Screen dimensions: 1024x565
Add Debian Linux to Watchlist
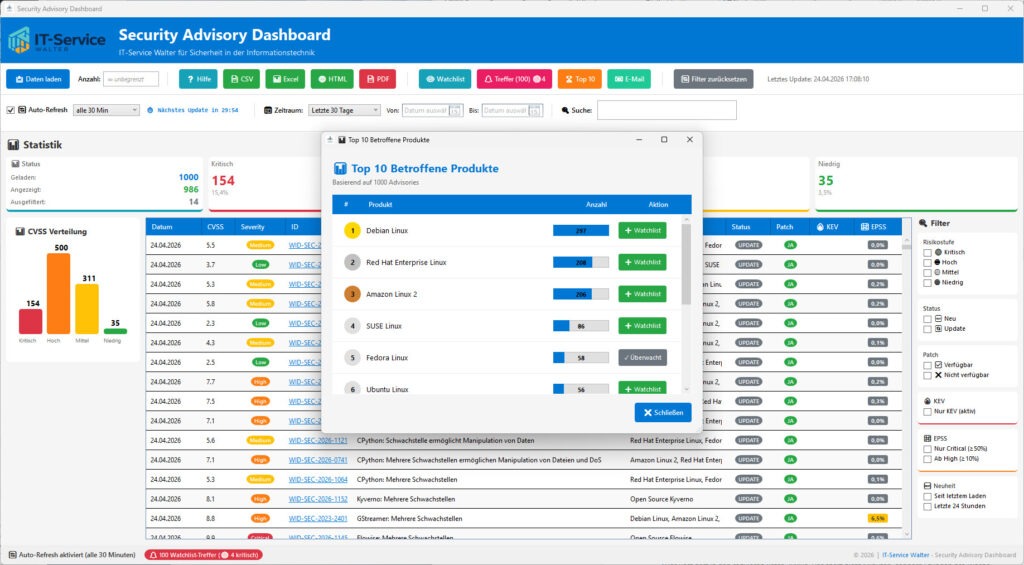pyautogui.click(x=643, y=231)
